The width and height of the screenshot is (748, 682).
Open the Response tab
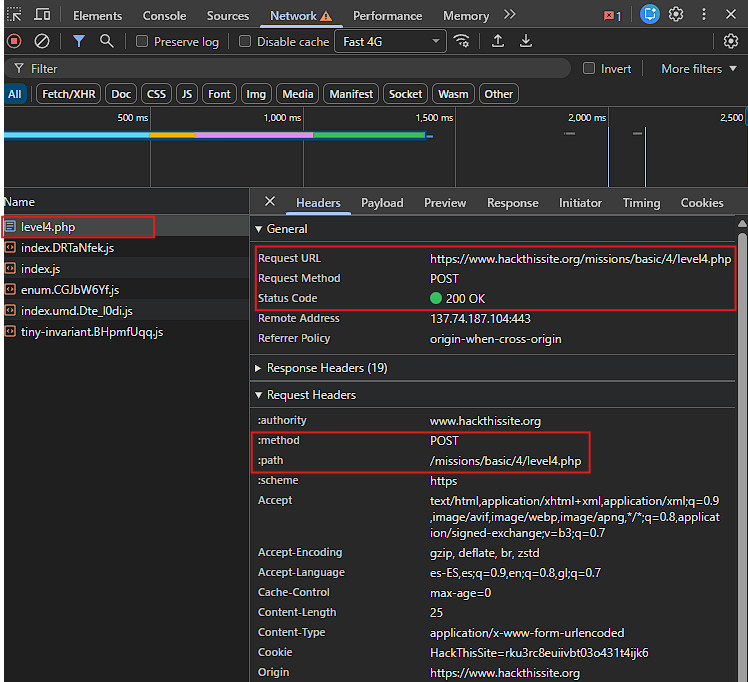[x=513, y=203]
